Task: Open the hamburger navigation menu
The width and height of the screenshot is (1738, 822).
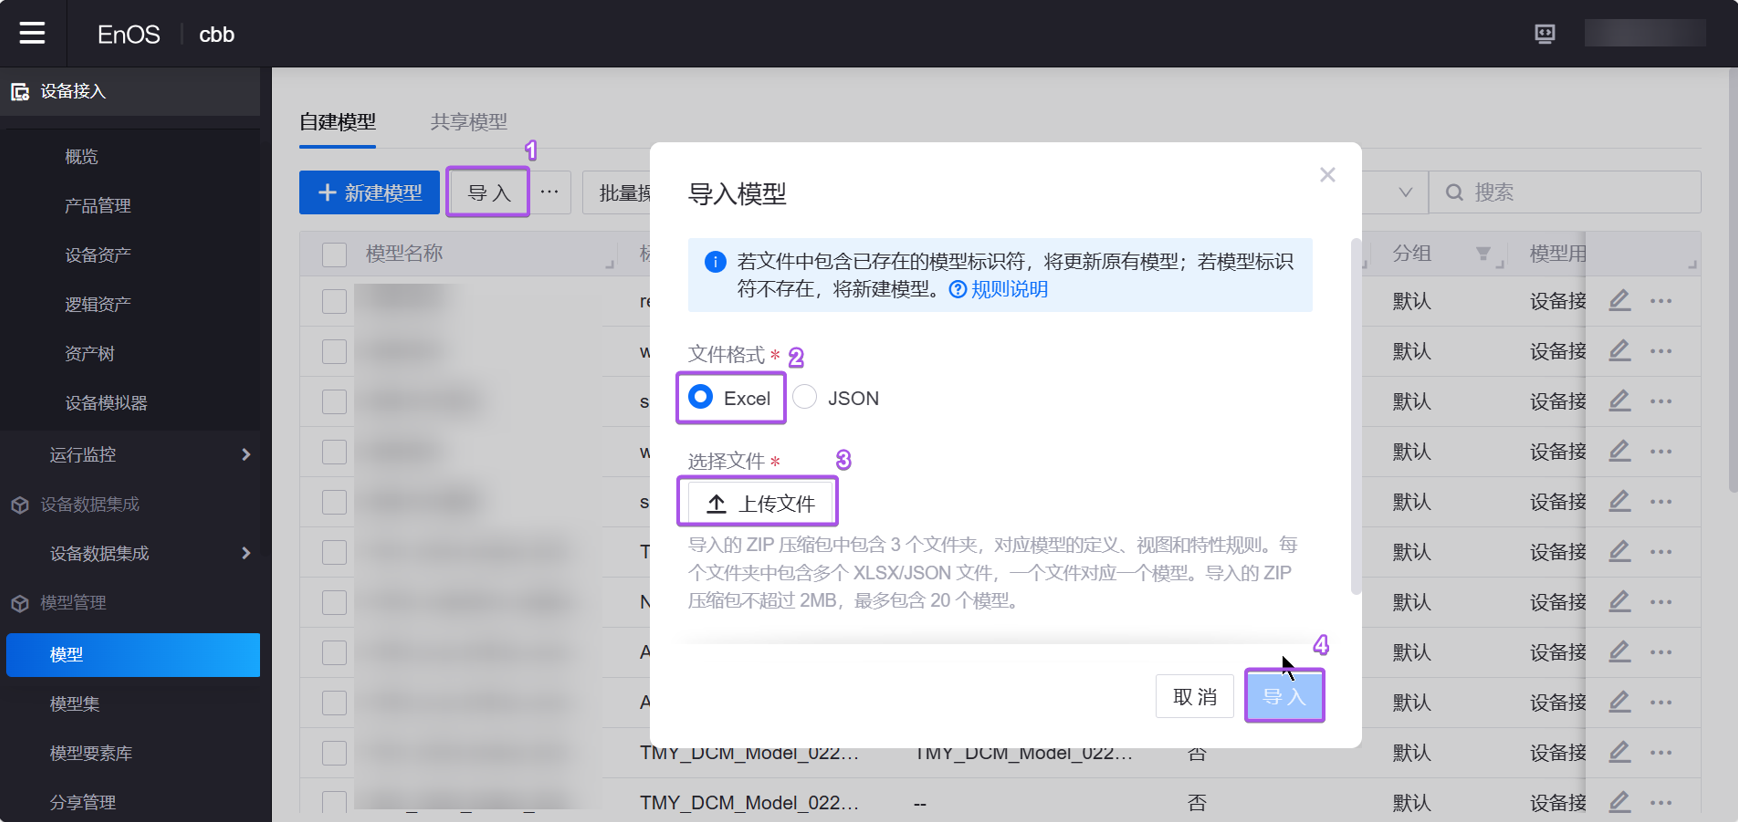Action: [x=32, y=33]
